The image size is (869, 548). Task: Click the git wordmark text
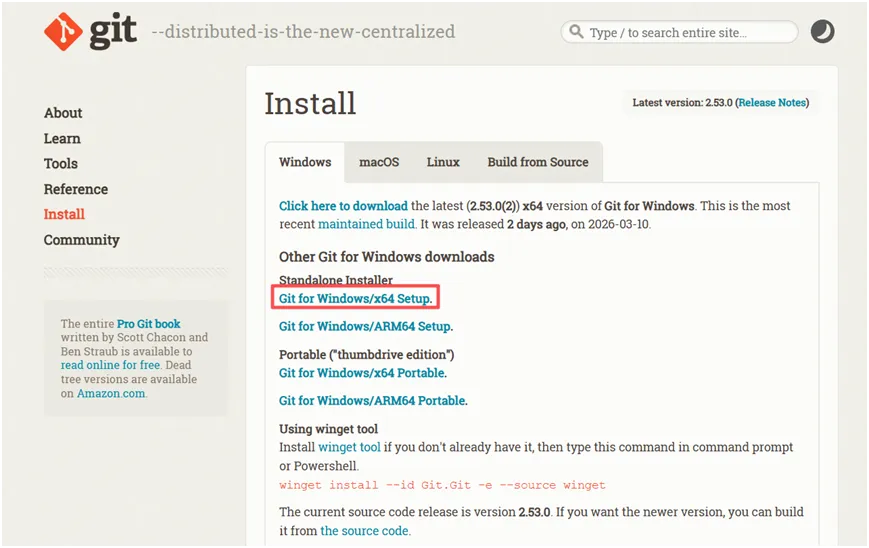tap(113, 30)
